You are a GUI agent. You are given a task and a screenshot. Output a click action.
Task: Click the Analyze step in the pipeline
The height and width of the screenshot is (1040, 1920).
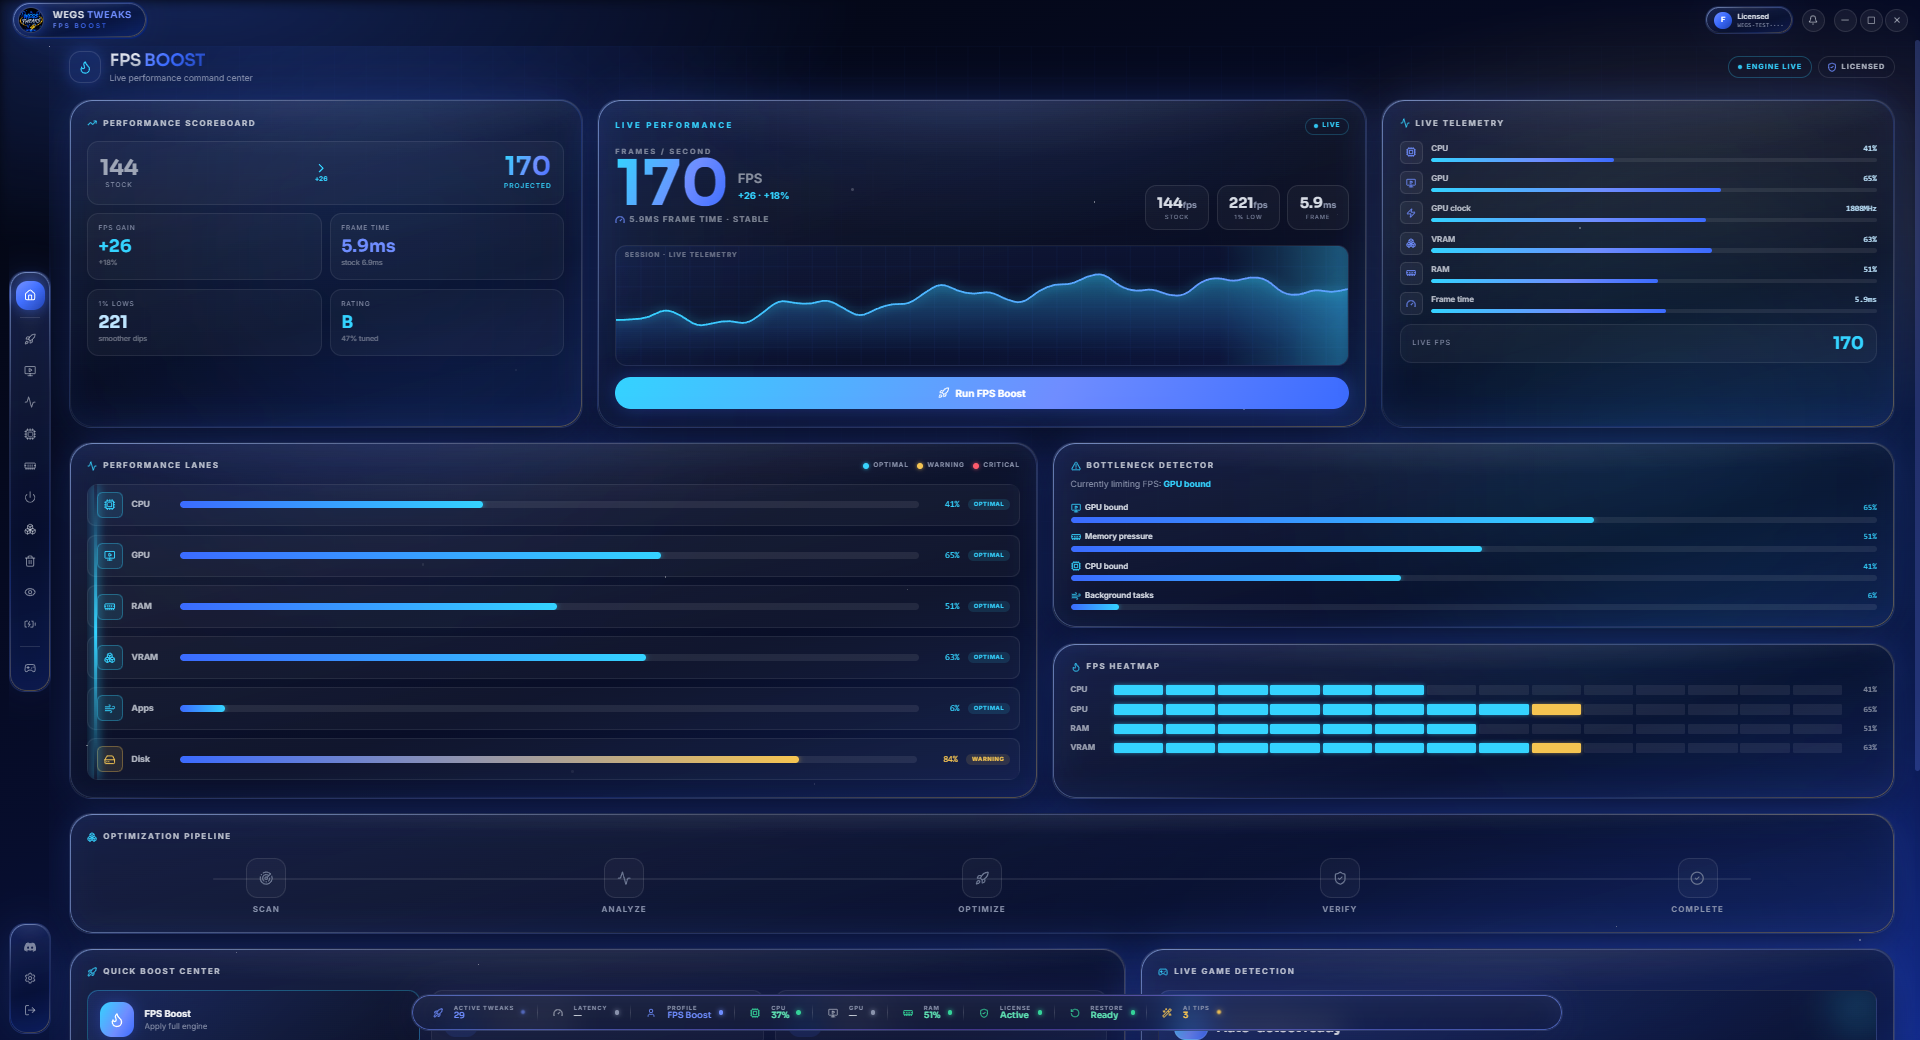(624, 878)
